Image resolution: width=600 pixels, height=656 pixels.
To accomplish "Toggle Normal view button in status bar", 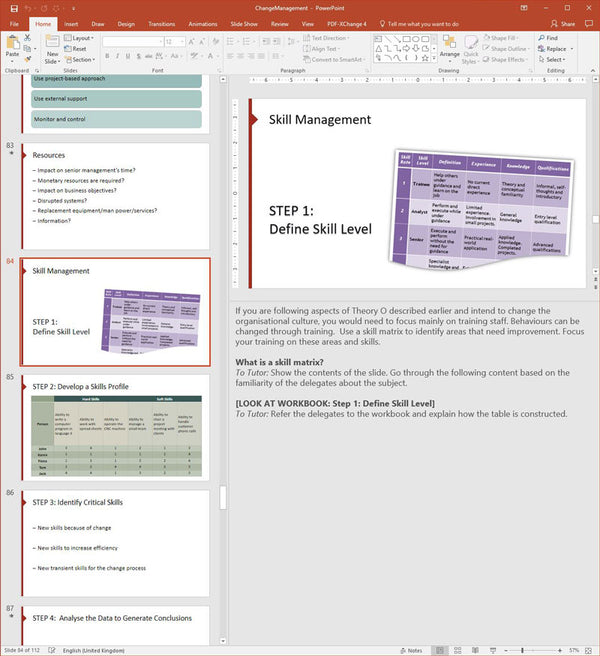I will pyautogui.click(x=440, y=651).
